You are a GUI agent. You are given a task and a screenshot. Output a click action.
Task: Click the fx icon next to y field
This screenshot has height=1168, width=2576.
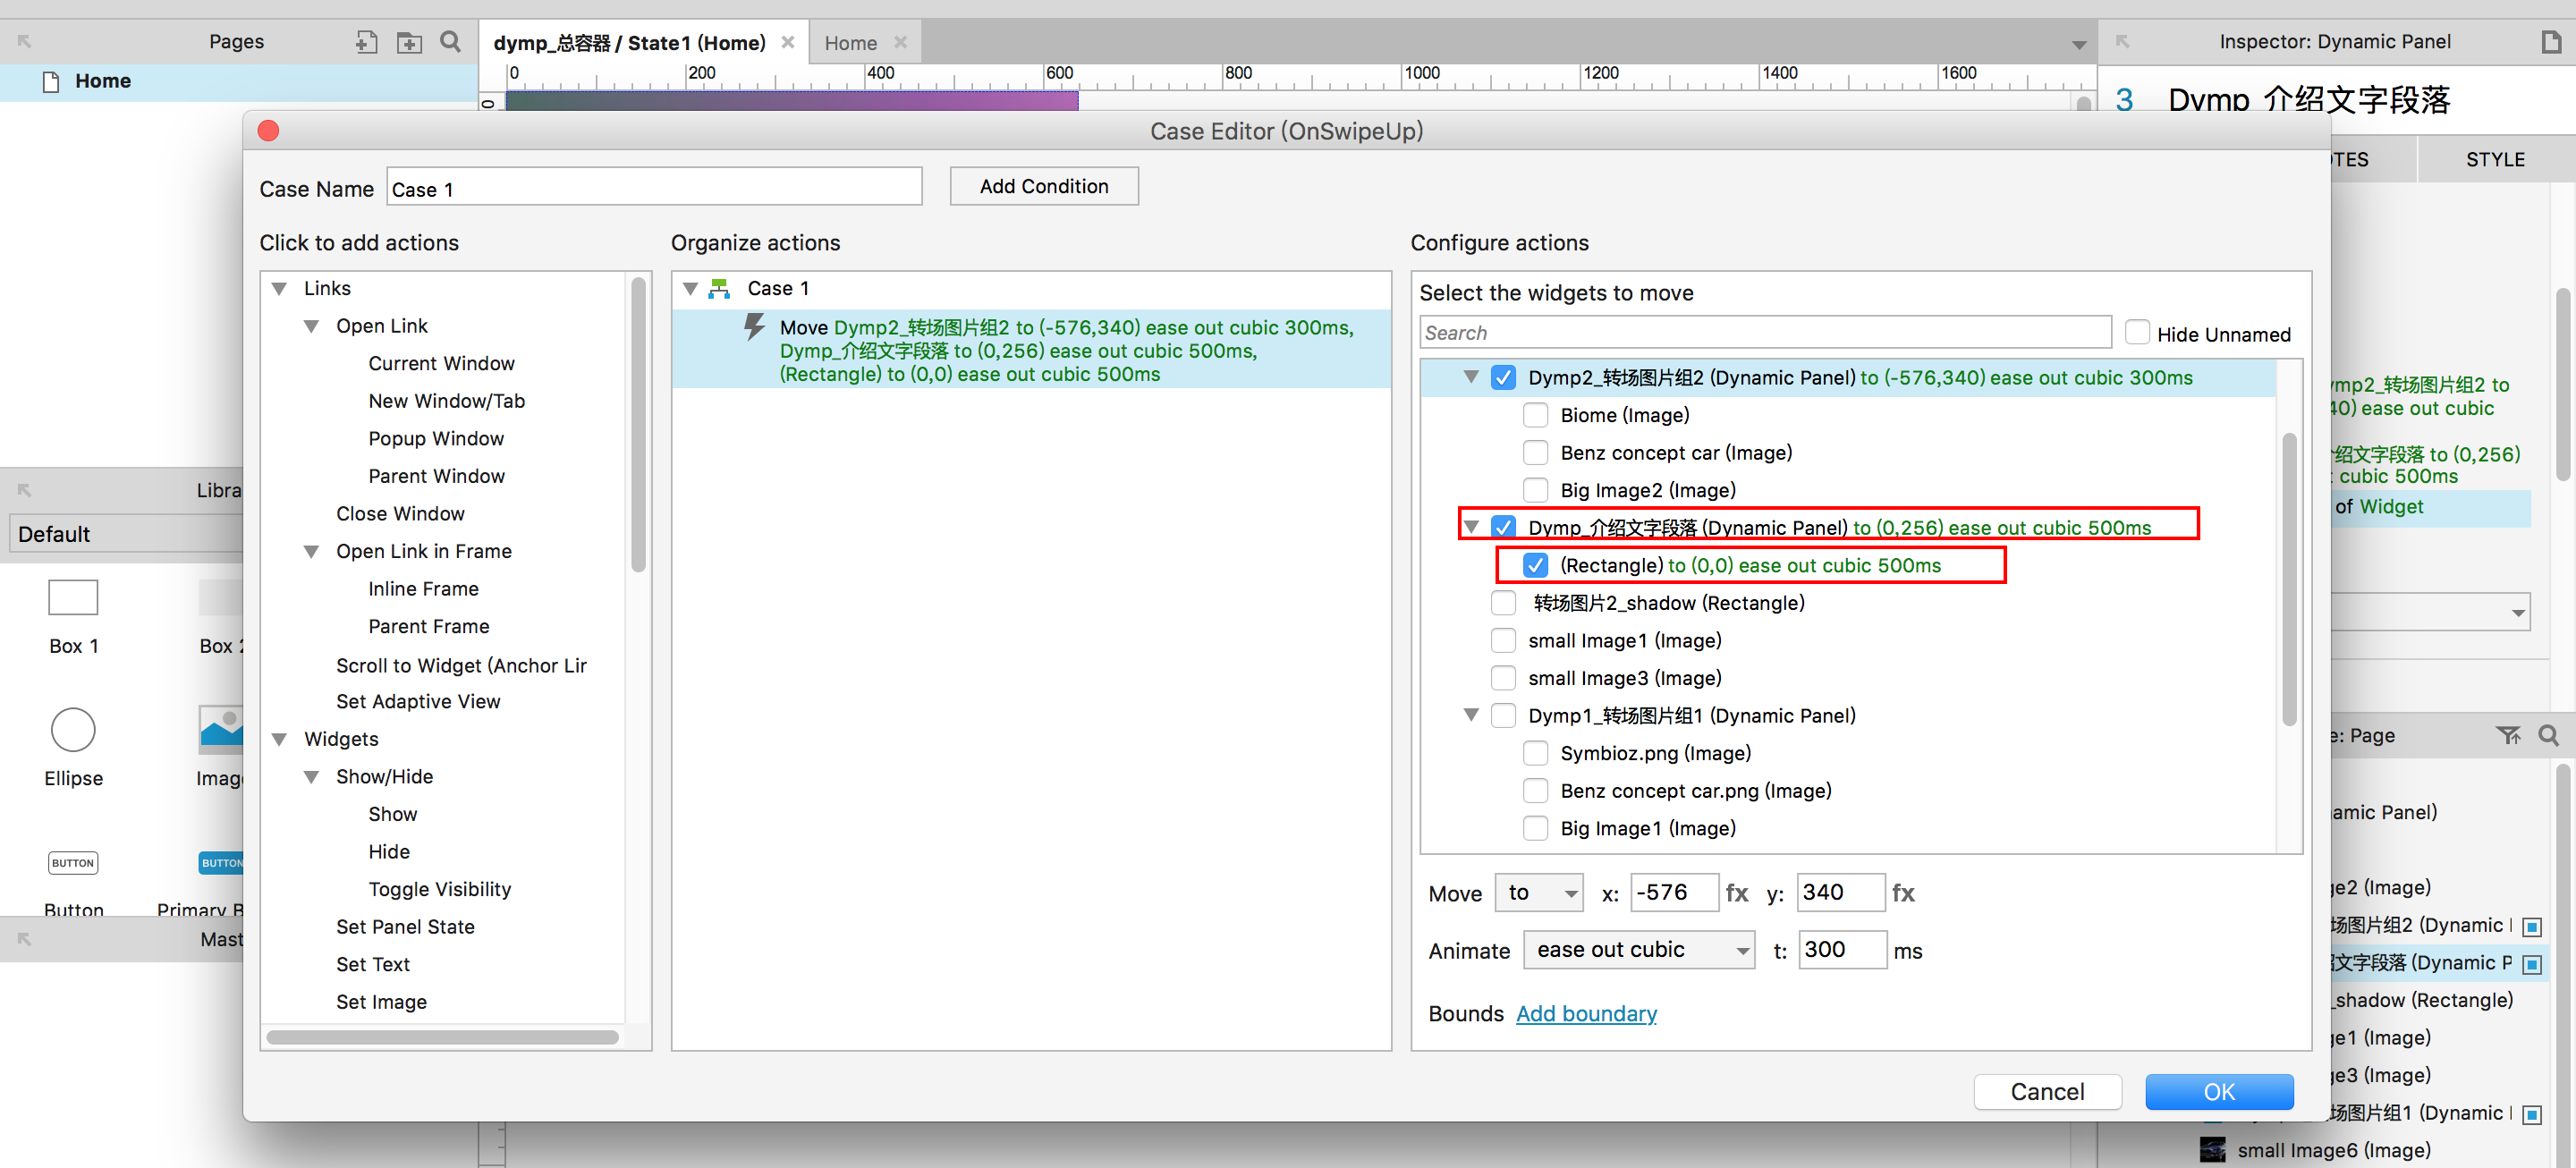click(x=1903, y=893)
